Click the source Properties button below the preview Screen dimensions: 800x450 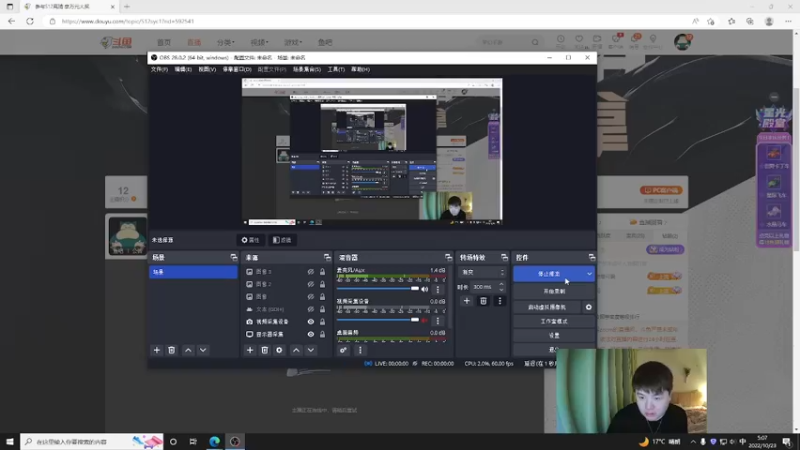(x=251, y=240)
